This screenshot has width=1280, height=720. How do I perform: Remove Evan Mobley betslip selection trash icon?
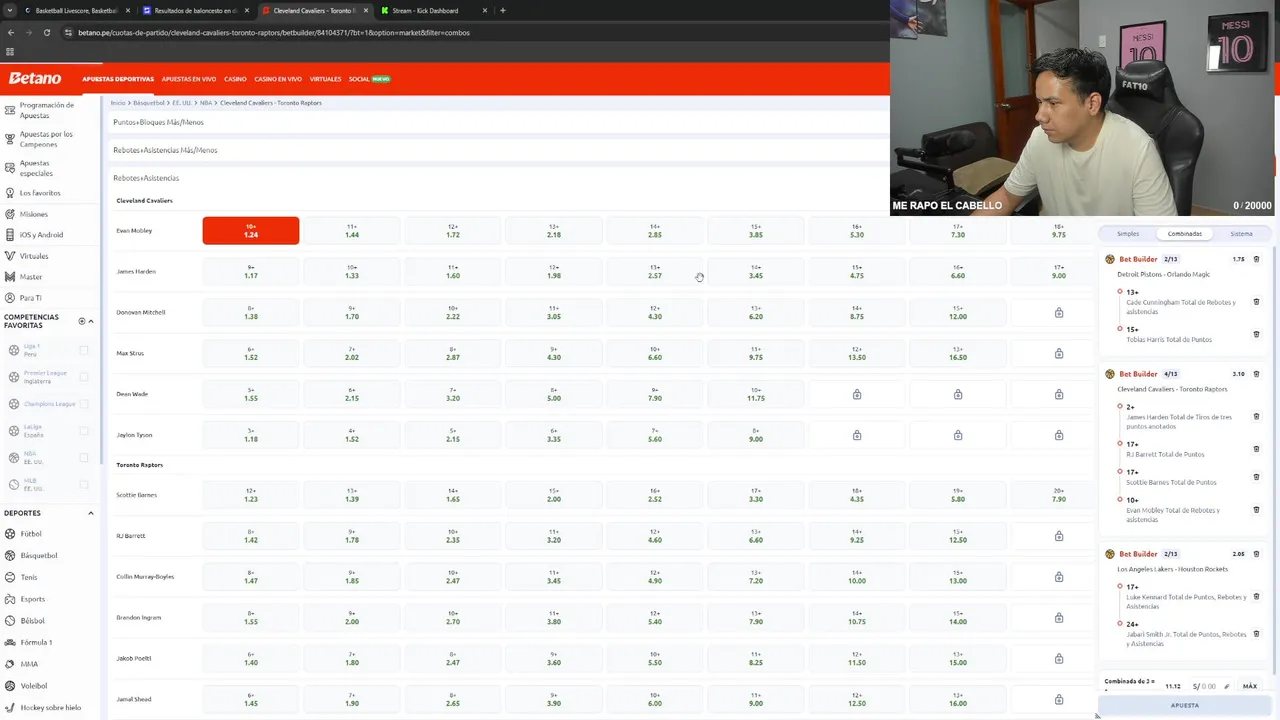tap(1257, 510)
